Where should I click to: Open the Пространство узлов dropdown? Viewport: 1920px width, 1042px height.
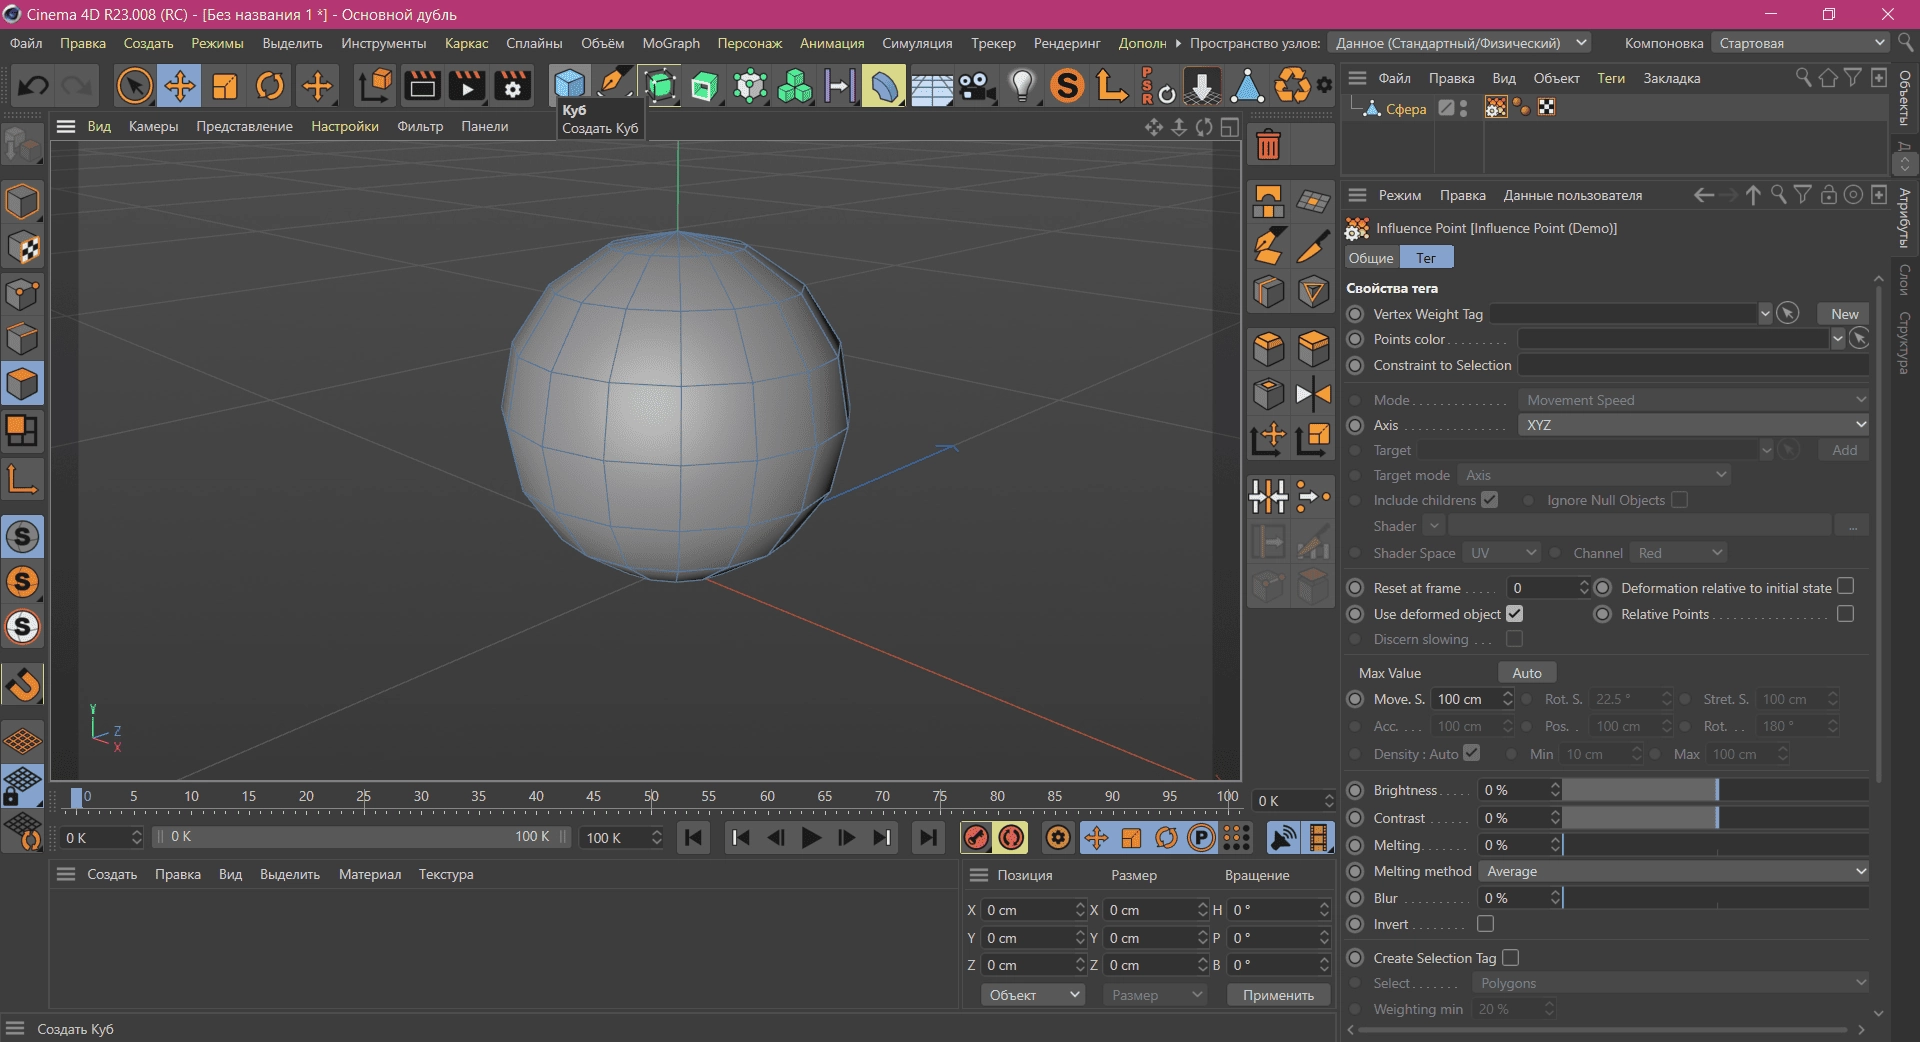(x=1459, y=43)
